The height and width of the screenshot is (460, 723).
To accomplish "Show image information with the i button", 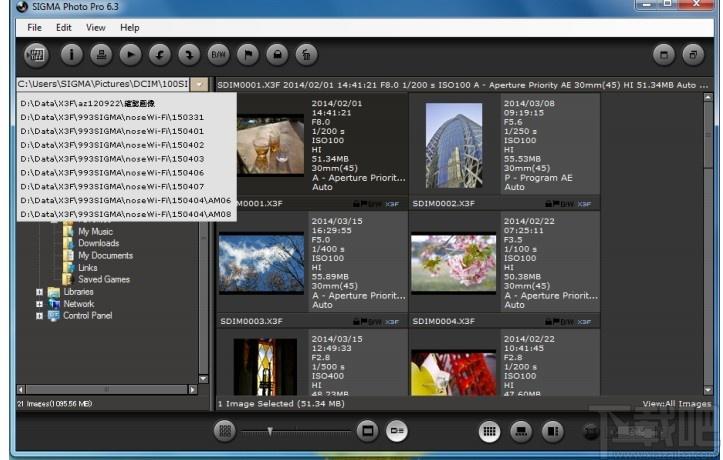I will (x=71, y=55).
